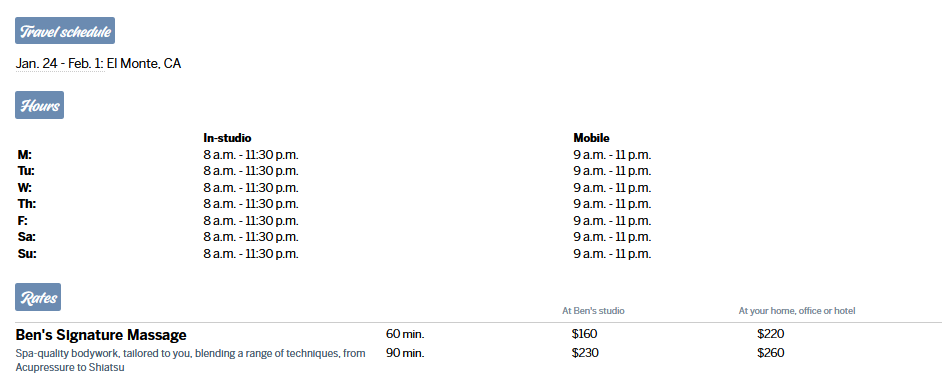Click the Rates heading badge
The image size is (943, 389).
pyautogui.click(x=38, y=297)
